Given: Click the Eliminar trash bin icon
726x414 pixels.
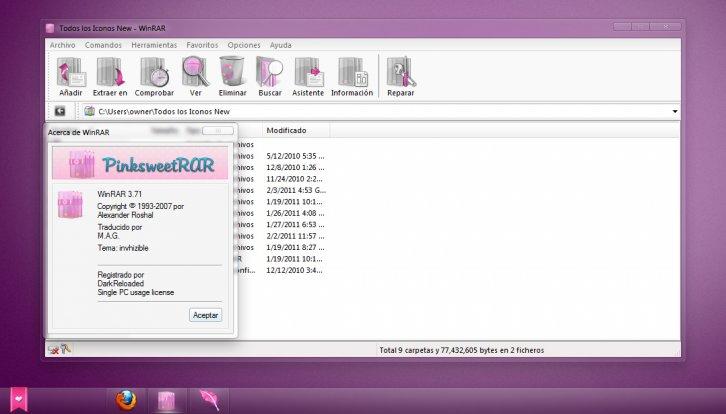Looking at the screenshot, I should click(232, 76).
